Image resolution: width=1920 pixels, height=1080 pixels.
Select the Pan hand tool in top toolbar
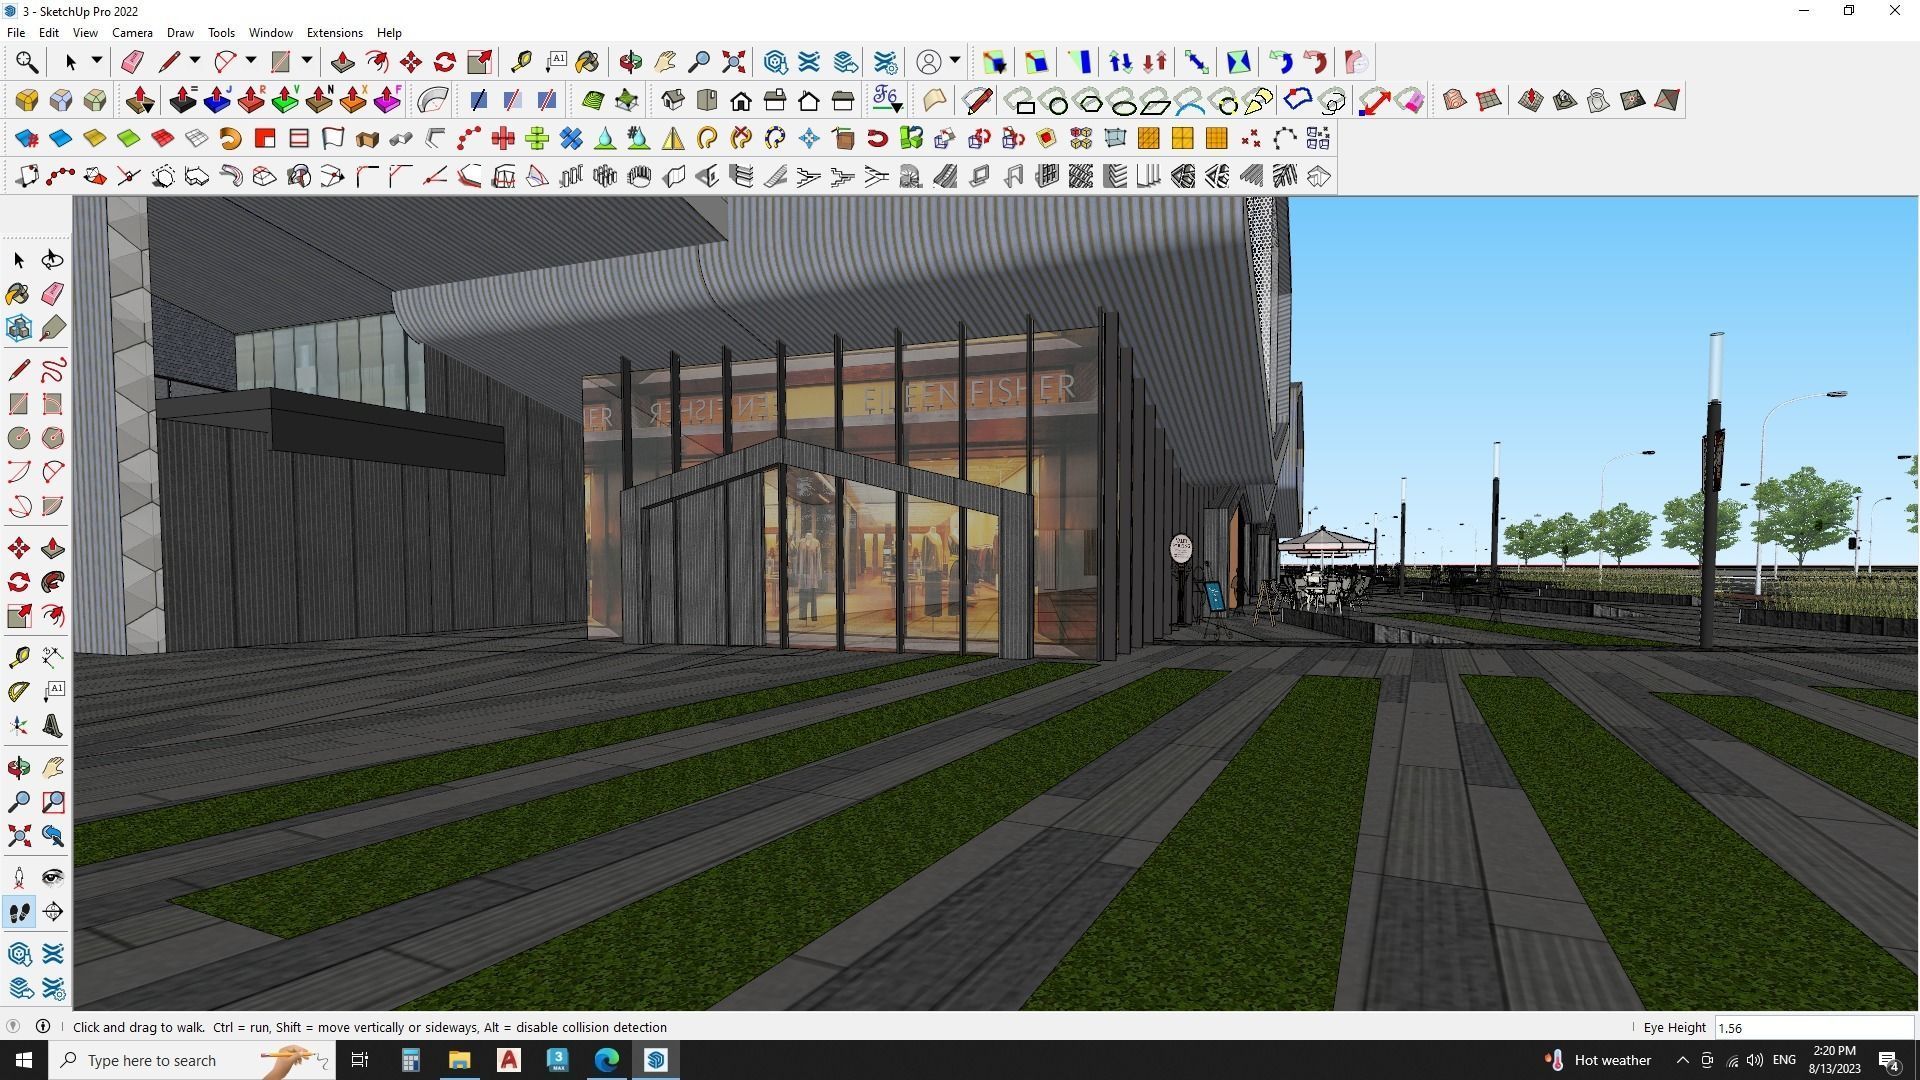[665, 62]
